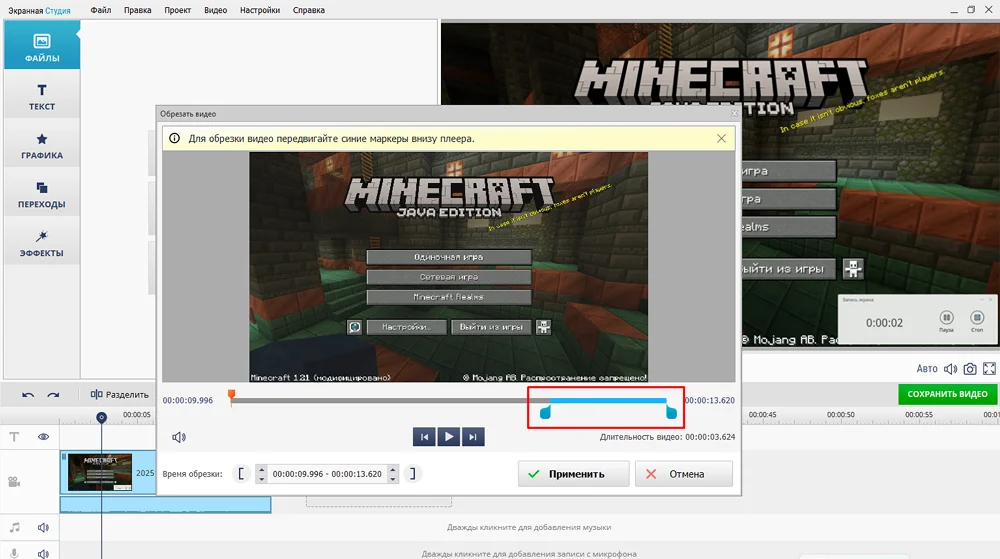Mute the music track speaker icon
The height and width of the screenshot is (559, 1000).
(44, 527)
